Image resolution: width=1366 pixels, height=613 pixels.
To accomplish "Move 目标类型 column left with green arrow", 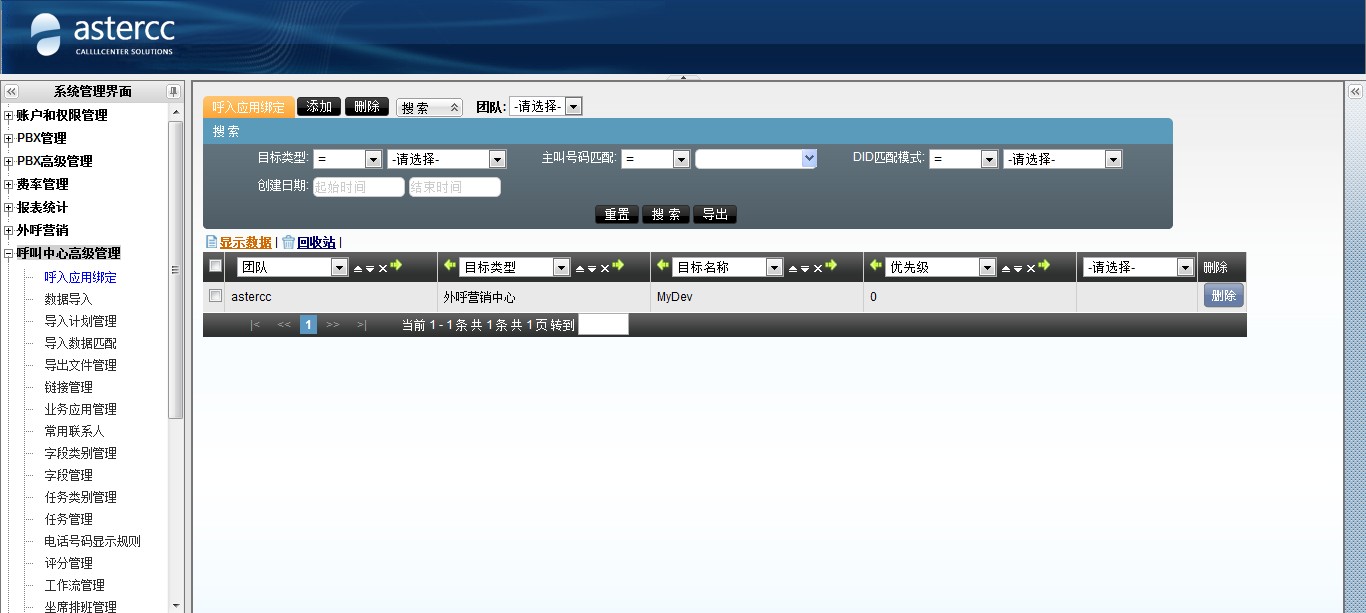I will pos(449,266).
